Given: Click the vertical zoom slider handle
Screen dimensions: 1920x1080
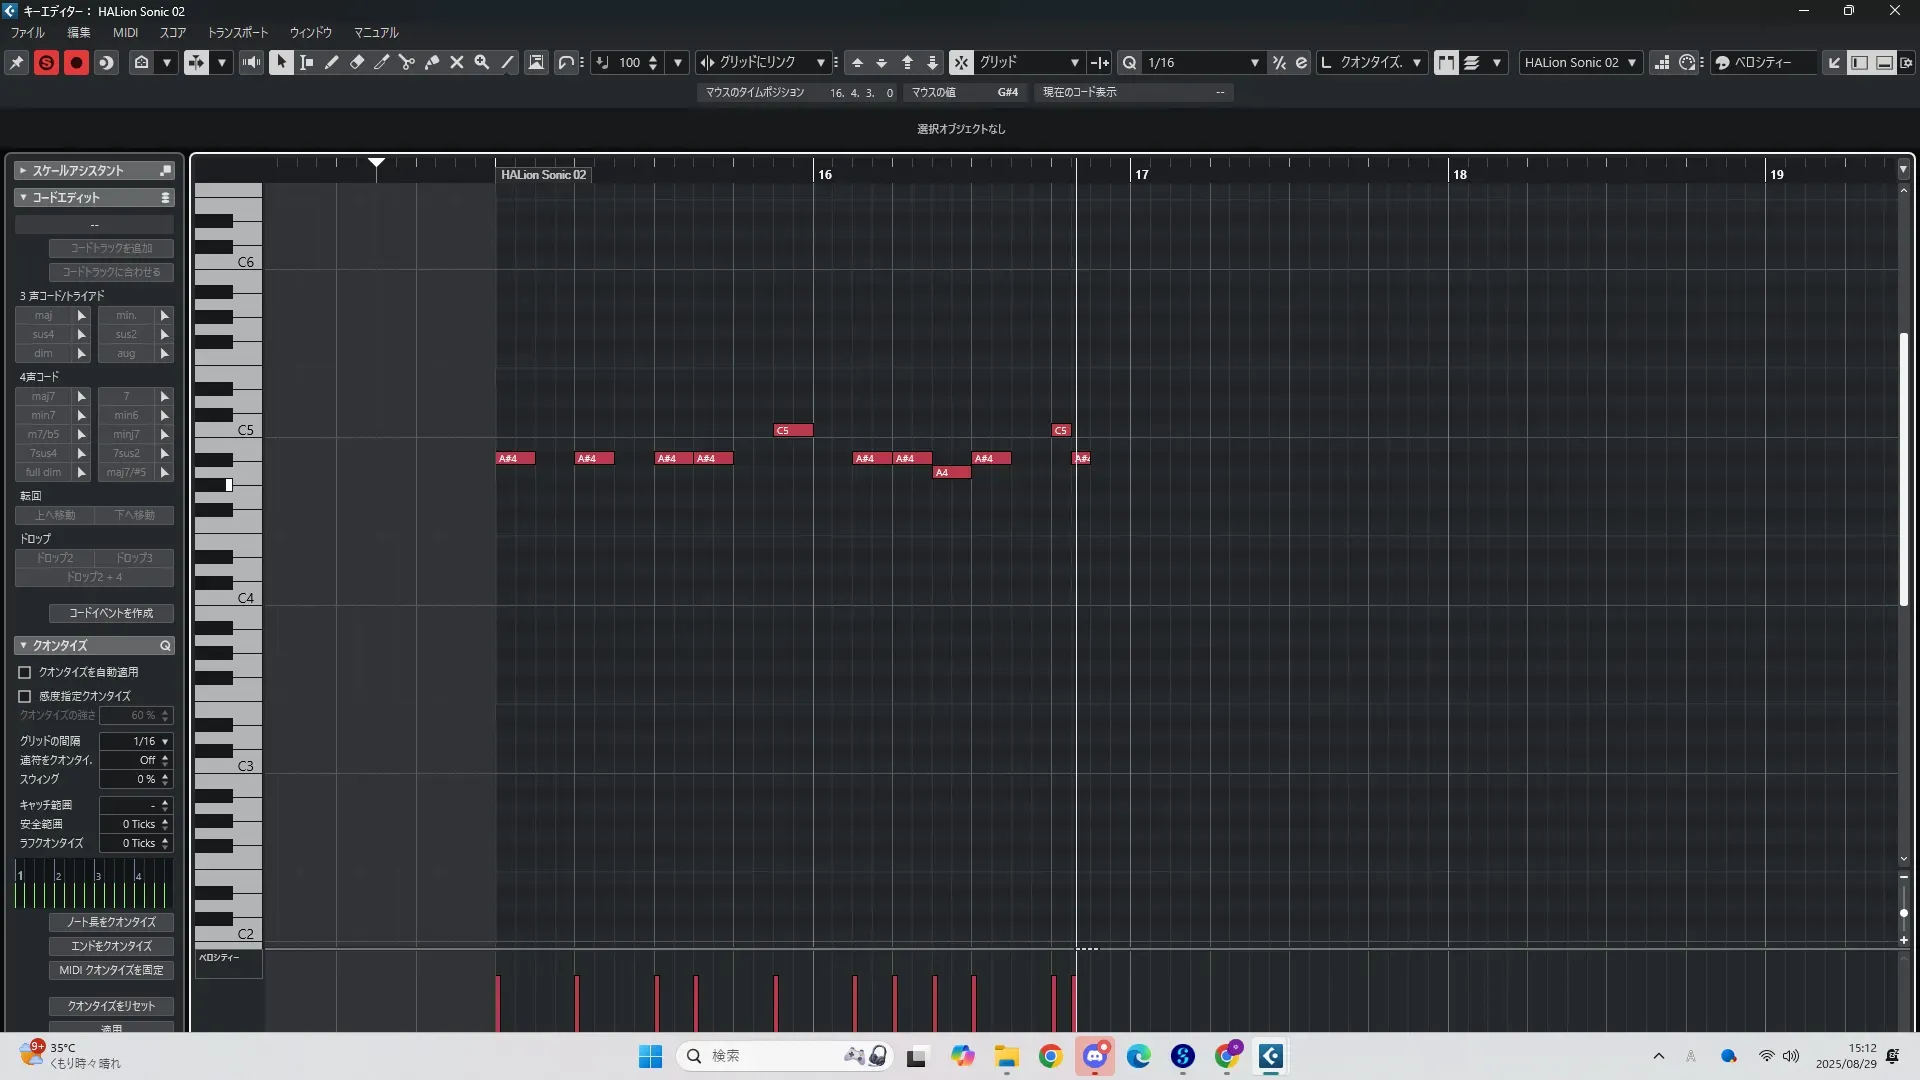Looking at the screenshot, I should tap(1903, 913).
